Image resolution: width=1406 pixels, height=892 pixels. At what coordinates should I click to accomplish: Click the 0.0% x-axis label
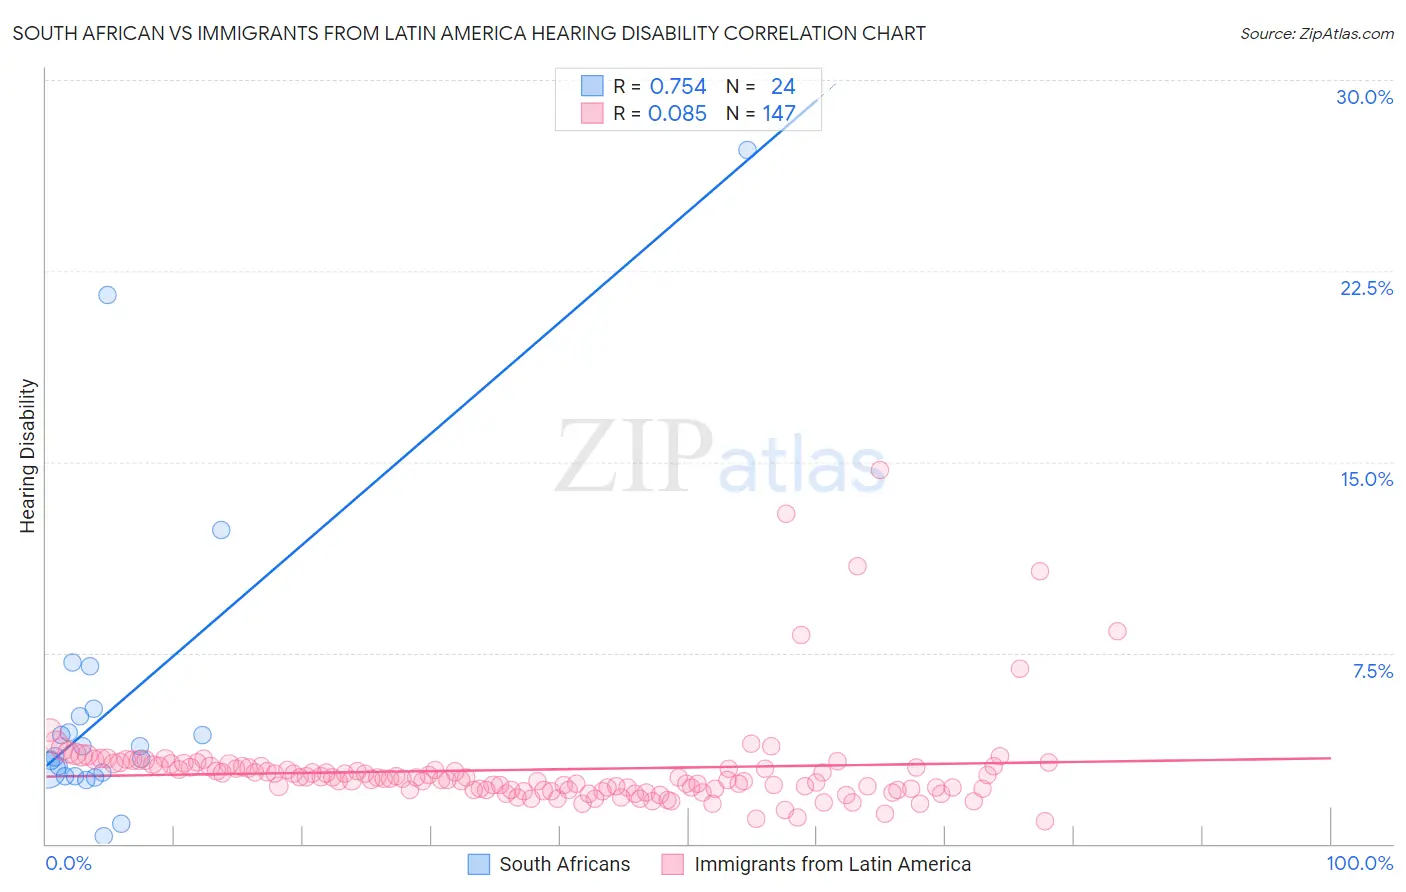tap(68, 863)
